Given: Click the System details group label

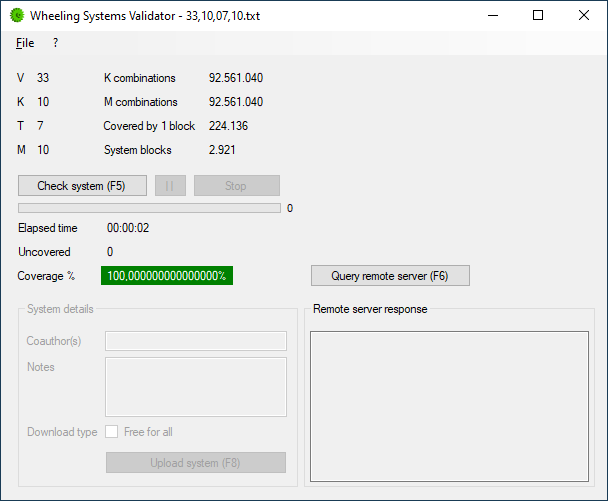Looking at the screenshot, I should tap(60, 309).
